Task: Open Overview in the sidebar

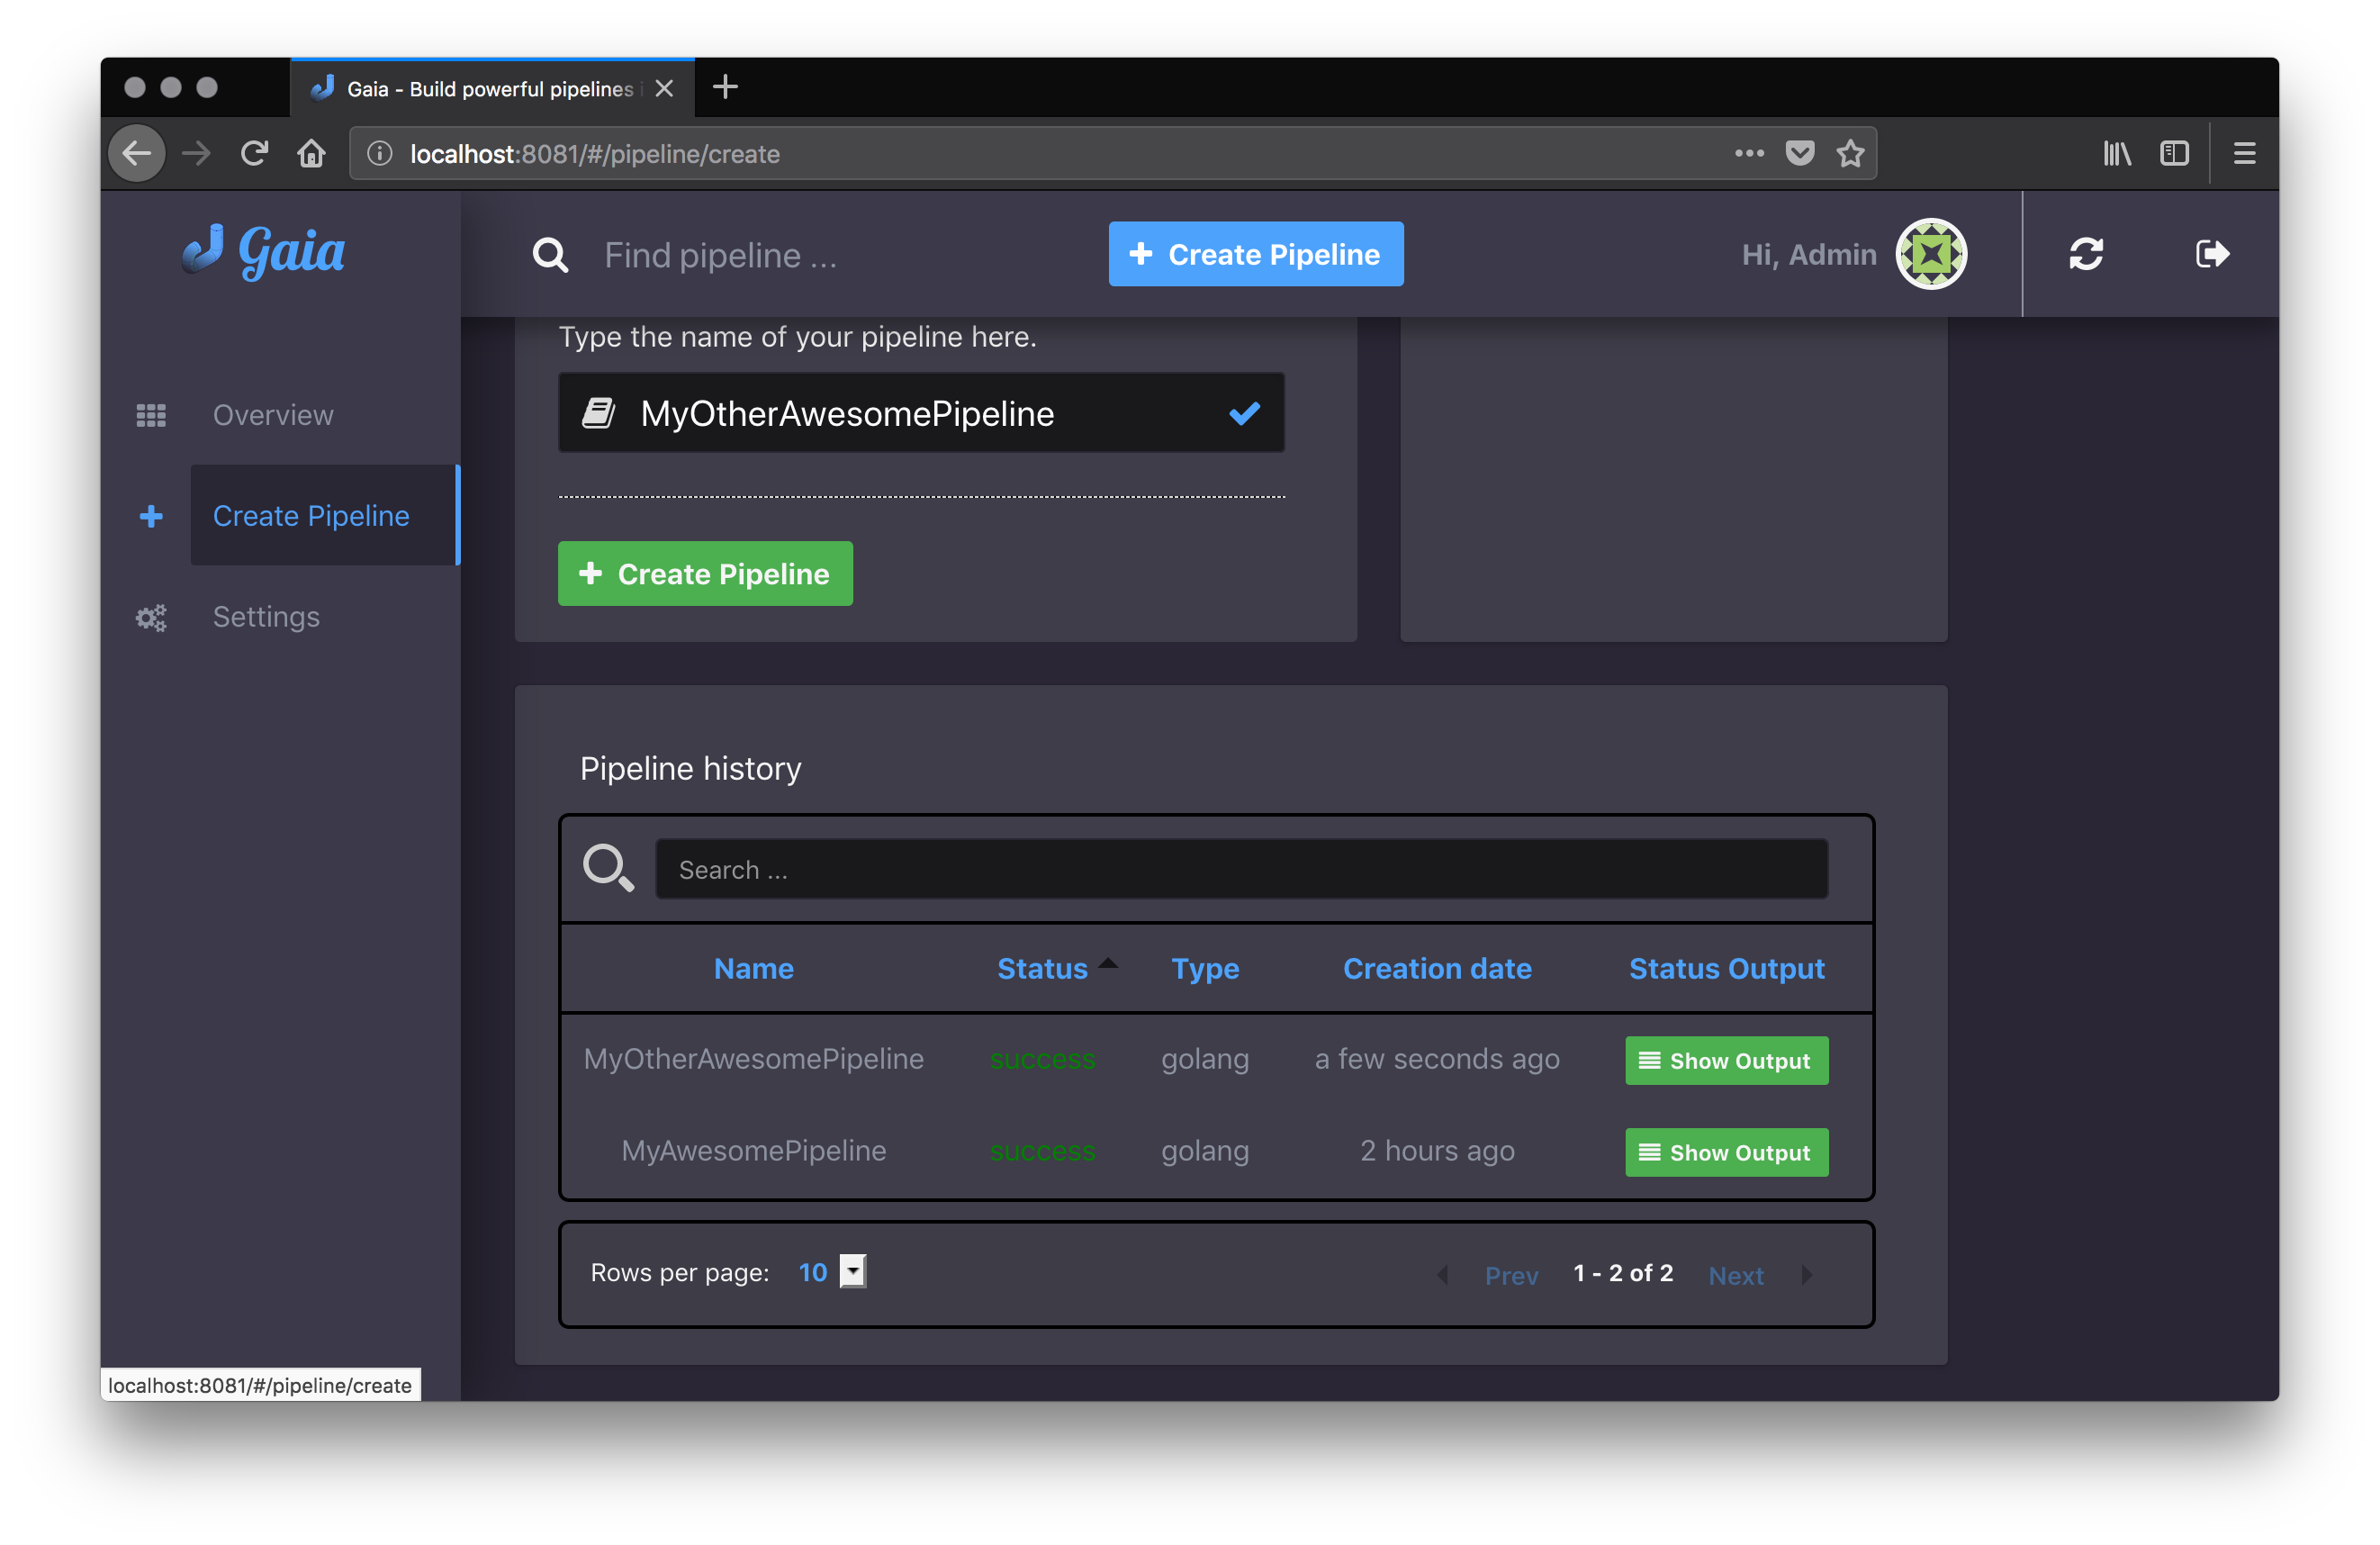Action: pos(273,415)
